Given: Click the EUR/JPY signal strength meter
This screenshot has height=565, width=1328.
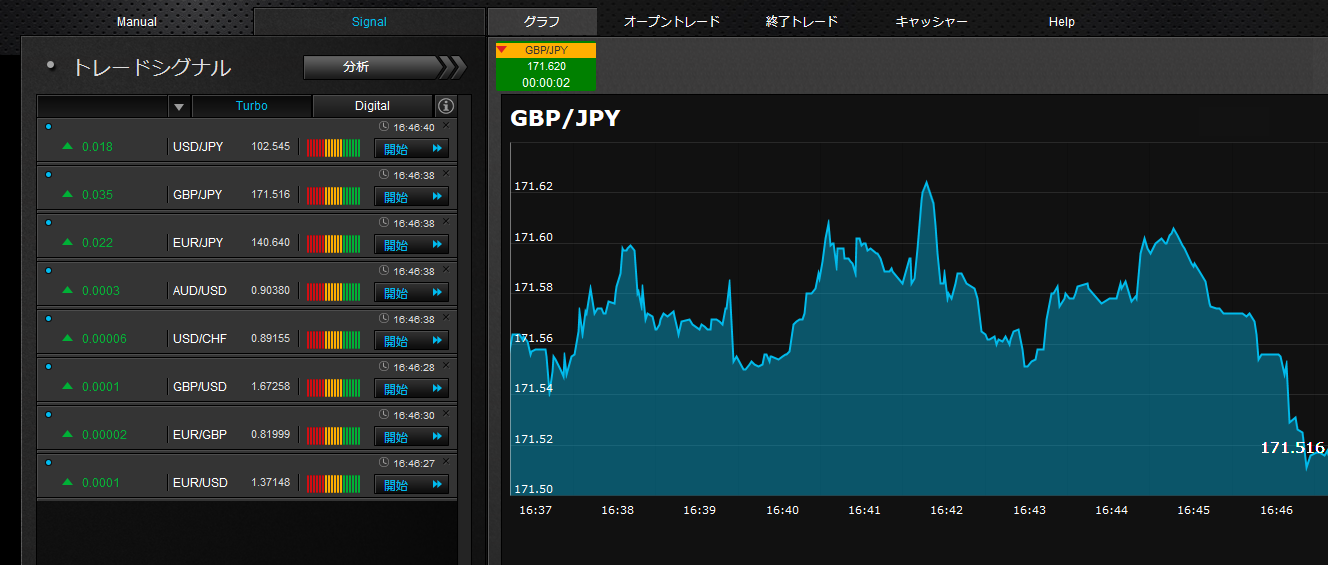Looking at the screenshot, I should 333,244.
